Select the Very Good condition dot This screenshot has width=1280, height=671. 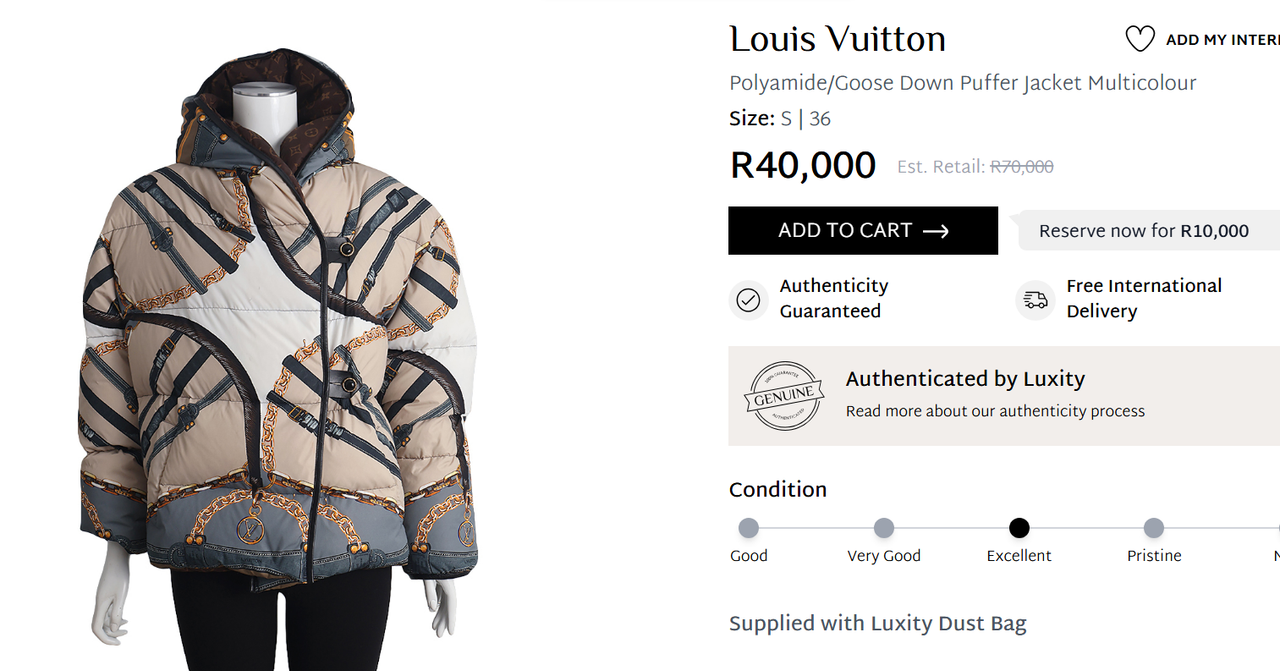(x=884, y=528)
